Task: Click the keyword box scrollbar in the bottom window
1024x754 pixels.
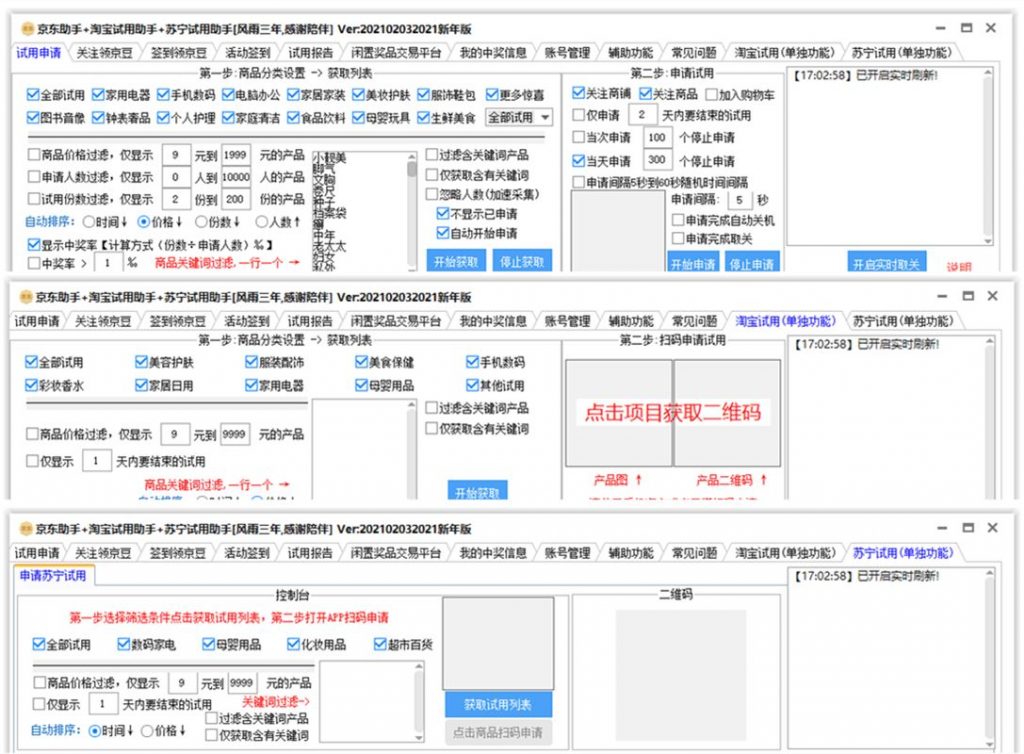Action: click(418, 702)
